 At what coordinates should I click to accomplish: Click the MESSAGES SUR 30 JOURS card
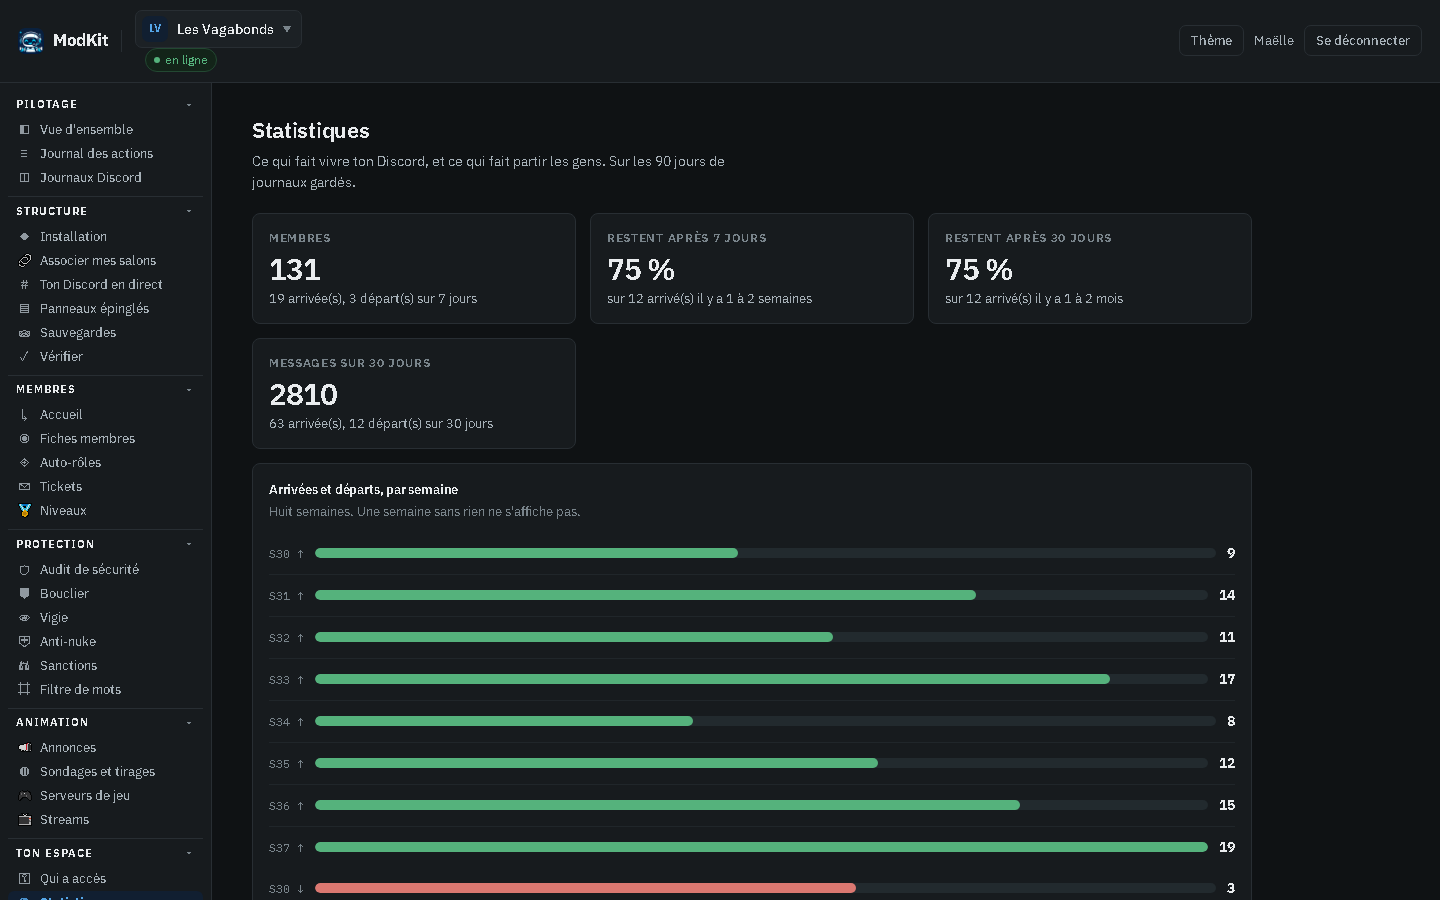tap(414, 393)
